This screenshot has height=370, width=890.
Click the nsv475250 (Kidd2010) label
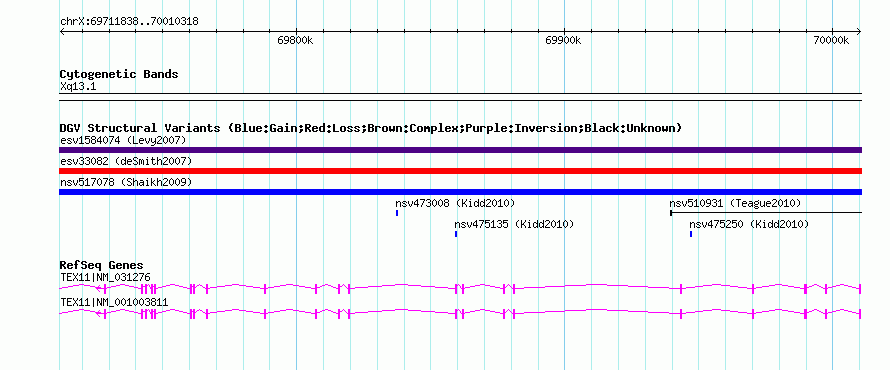pyautogui.click(x=749, y=224)
